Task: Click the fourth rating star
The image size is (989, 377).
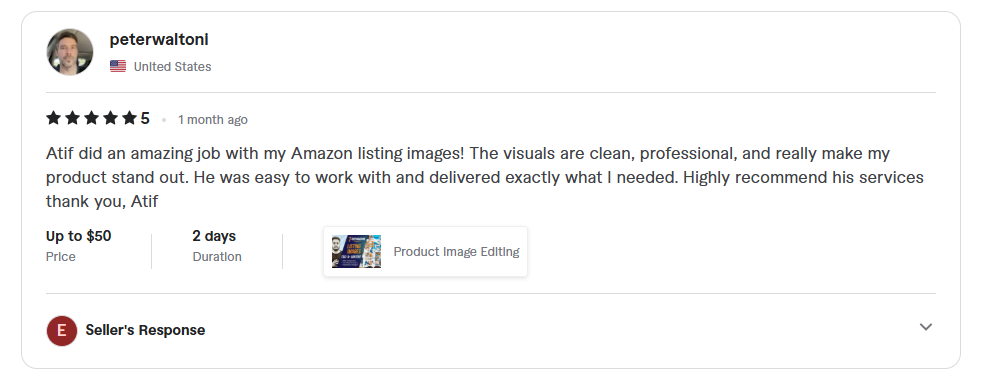Action: pyautogui.click(x=110, y=118)
